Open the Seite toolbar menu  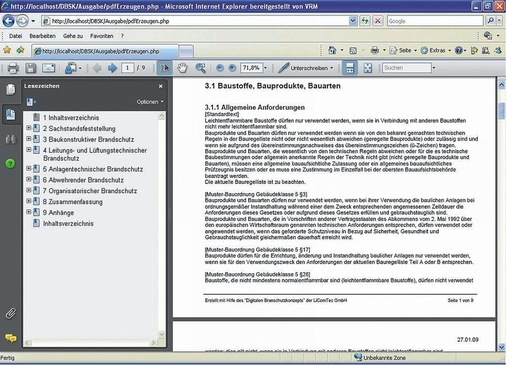click(x=403, y=50)
